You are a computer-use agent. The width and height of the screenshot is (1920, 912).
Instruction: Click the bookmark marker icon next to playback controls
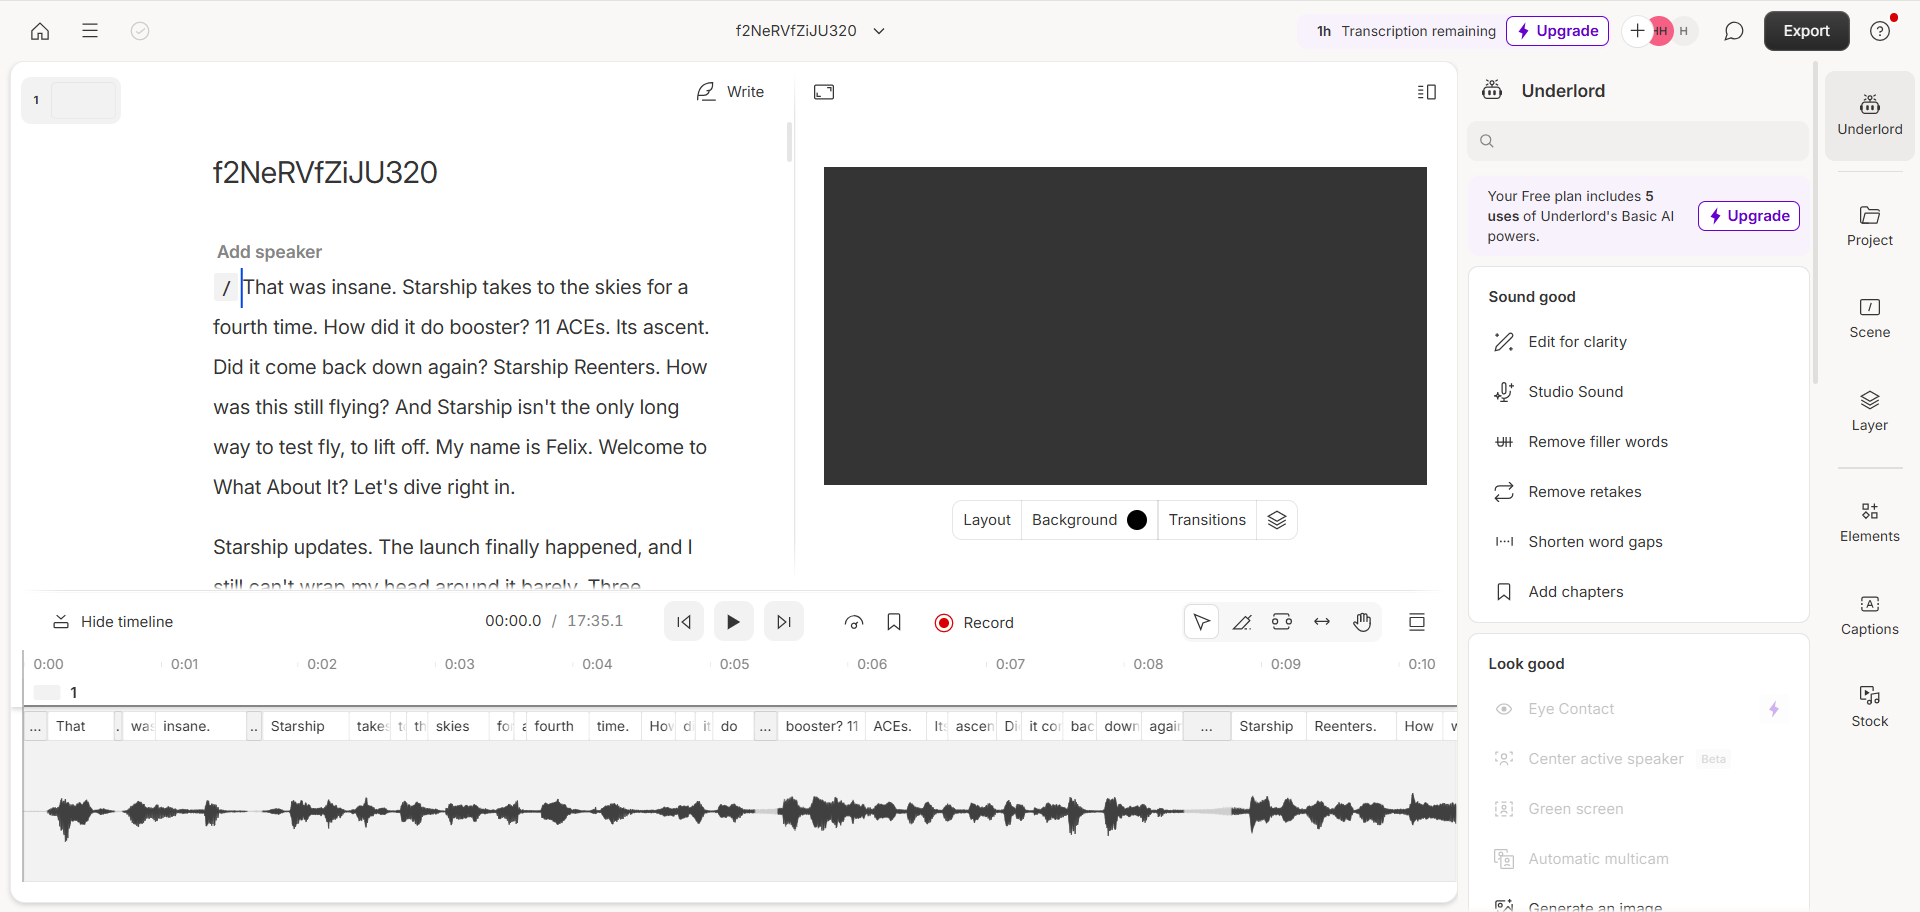894,621
